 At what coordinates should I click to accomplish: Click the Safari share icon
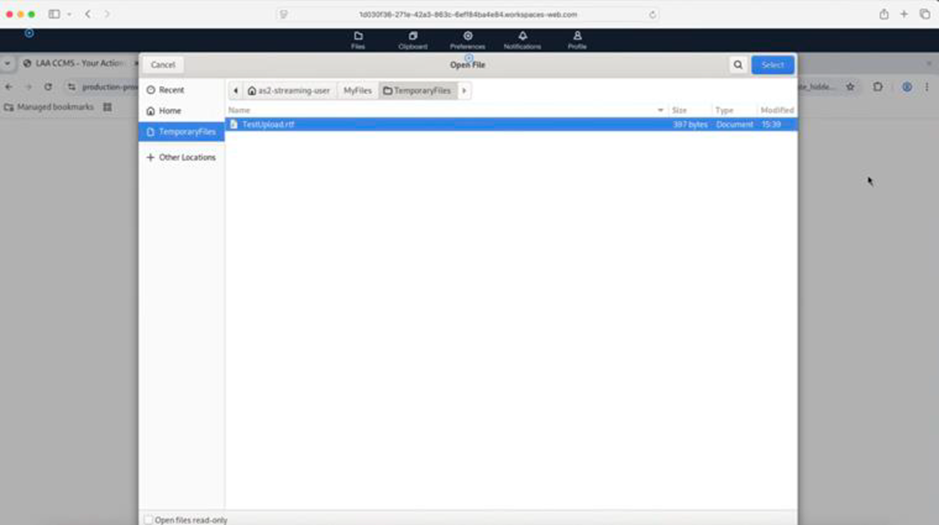click(x=883, y=14)
